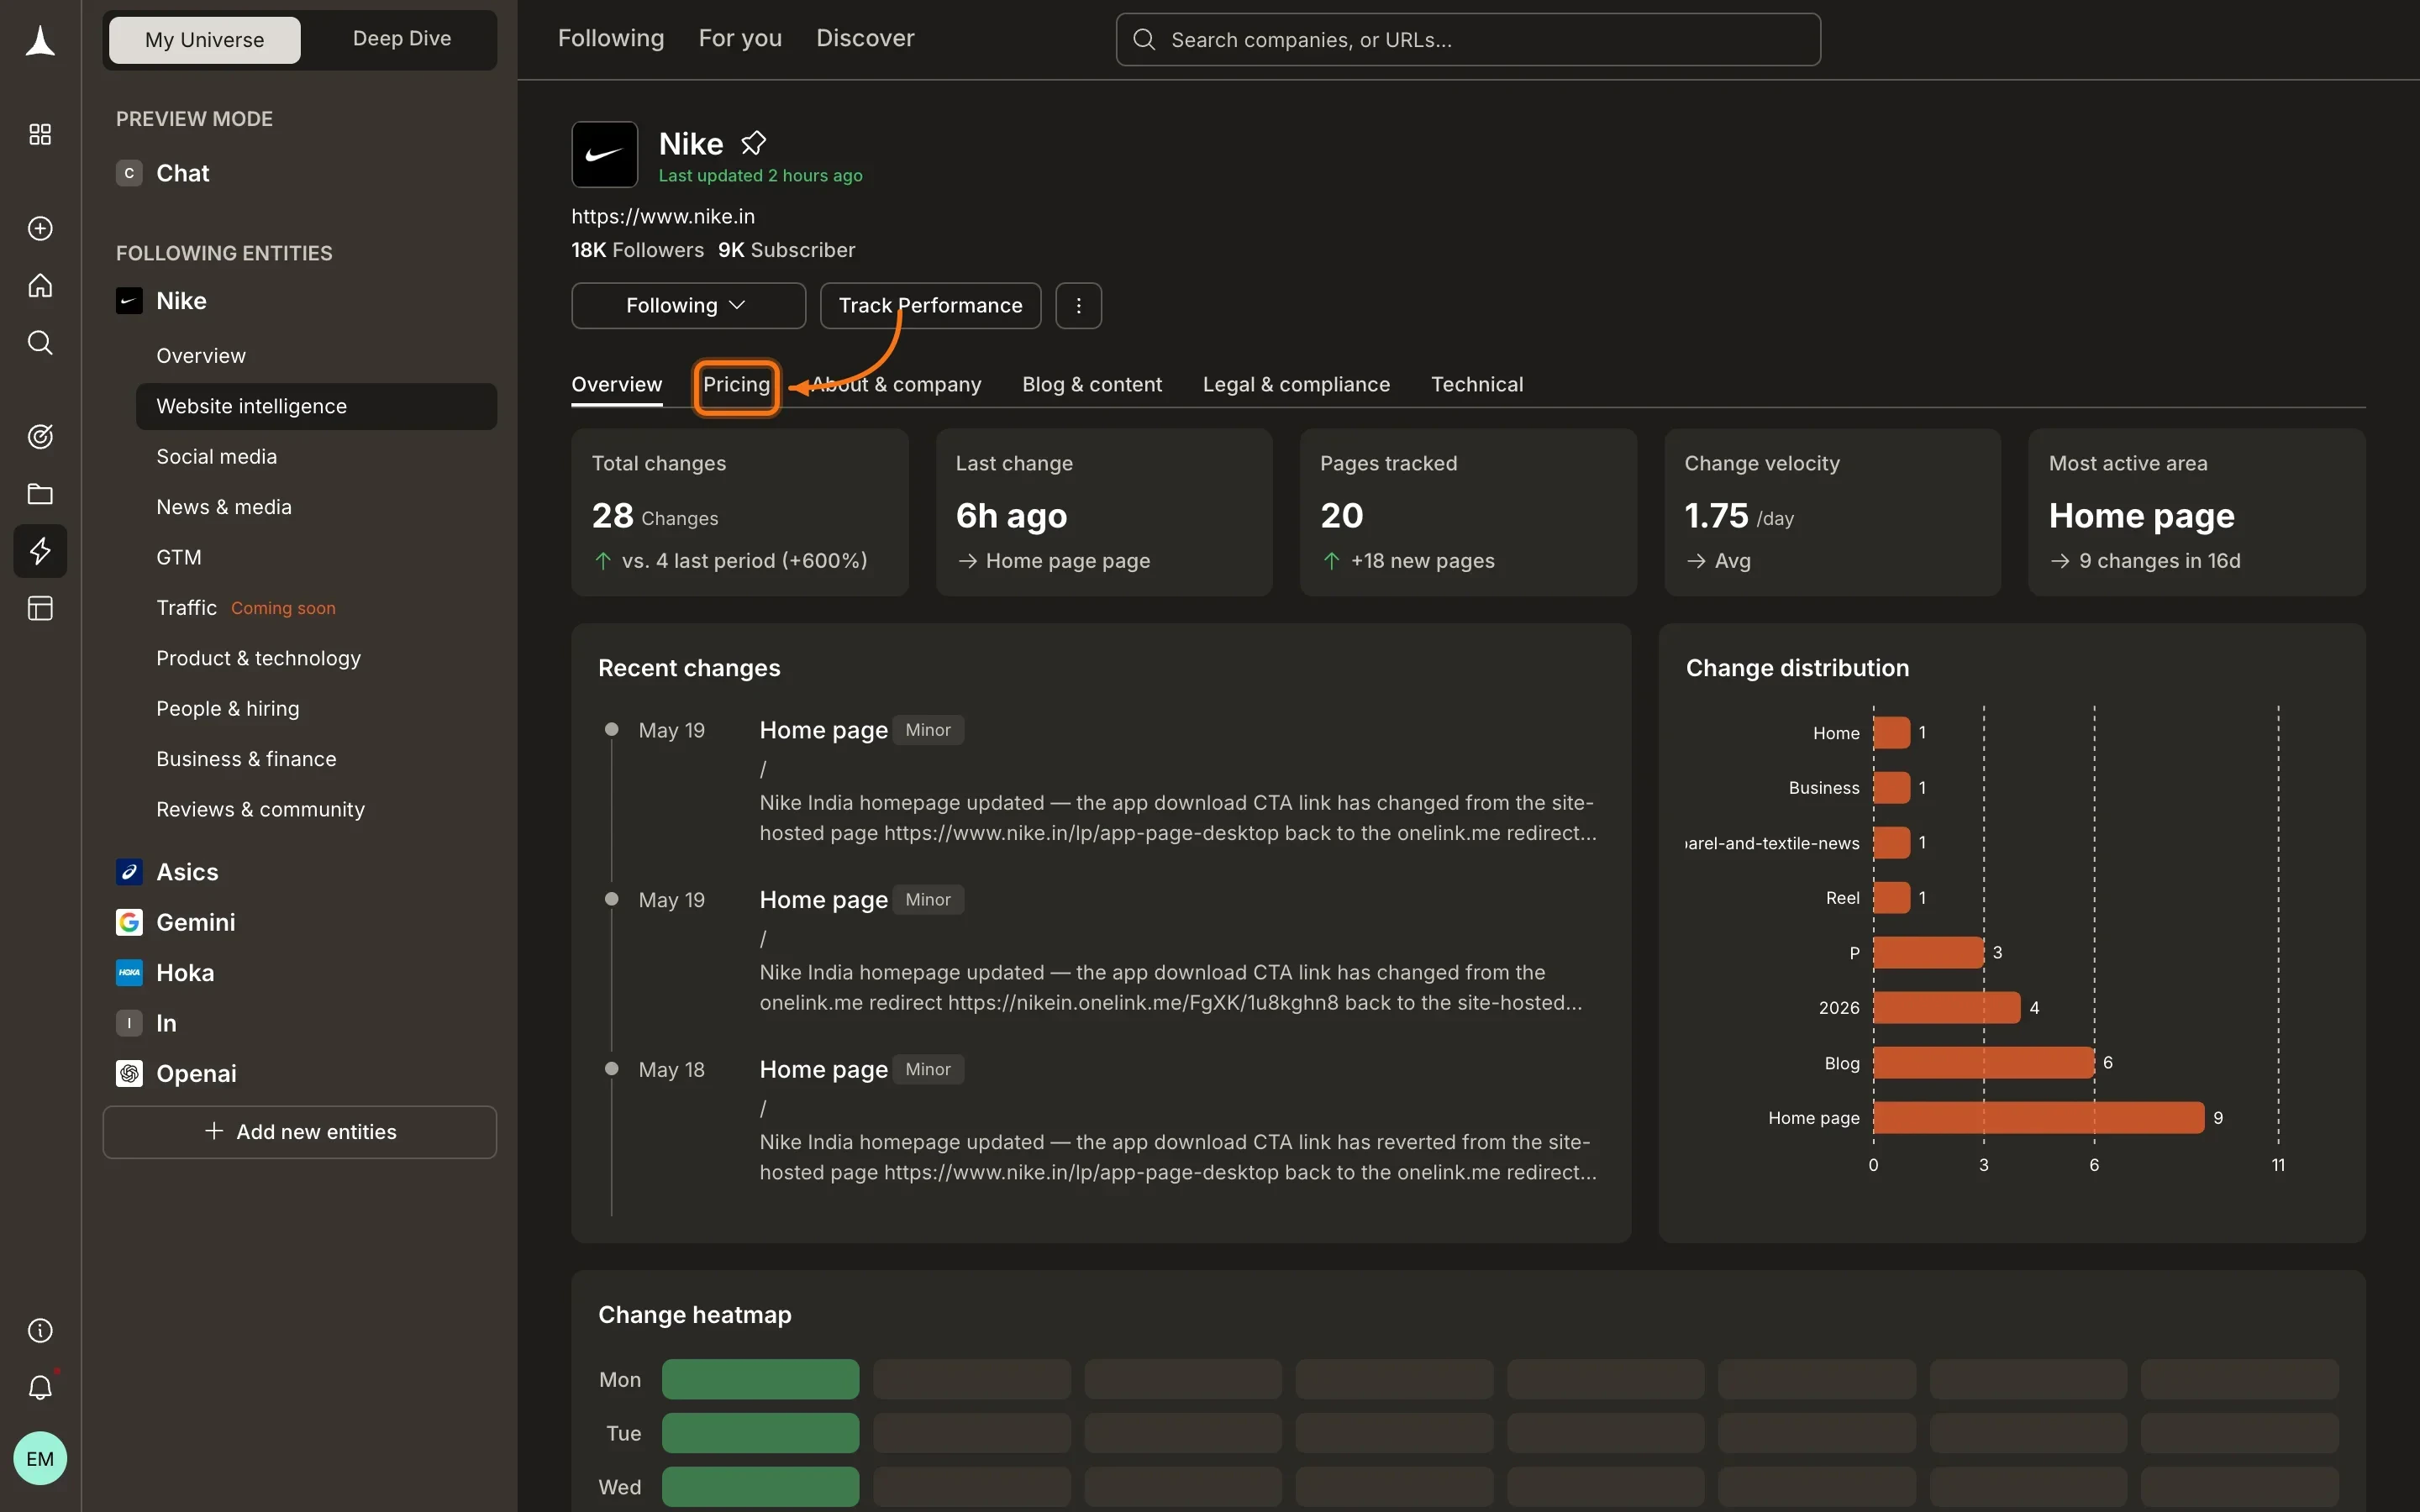
Task: Open Social media in sidebar
Action: coord(316,457)
